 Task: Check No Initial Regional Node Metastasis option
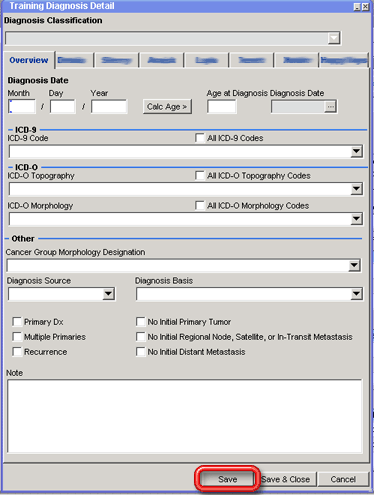(x=141, y=337)
